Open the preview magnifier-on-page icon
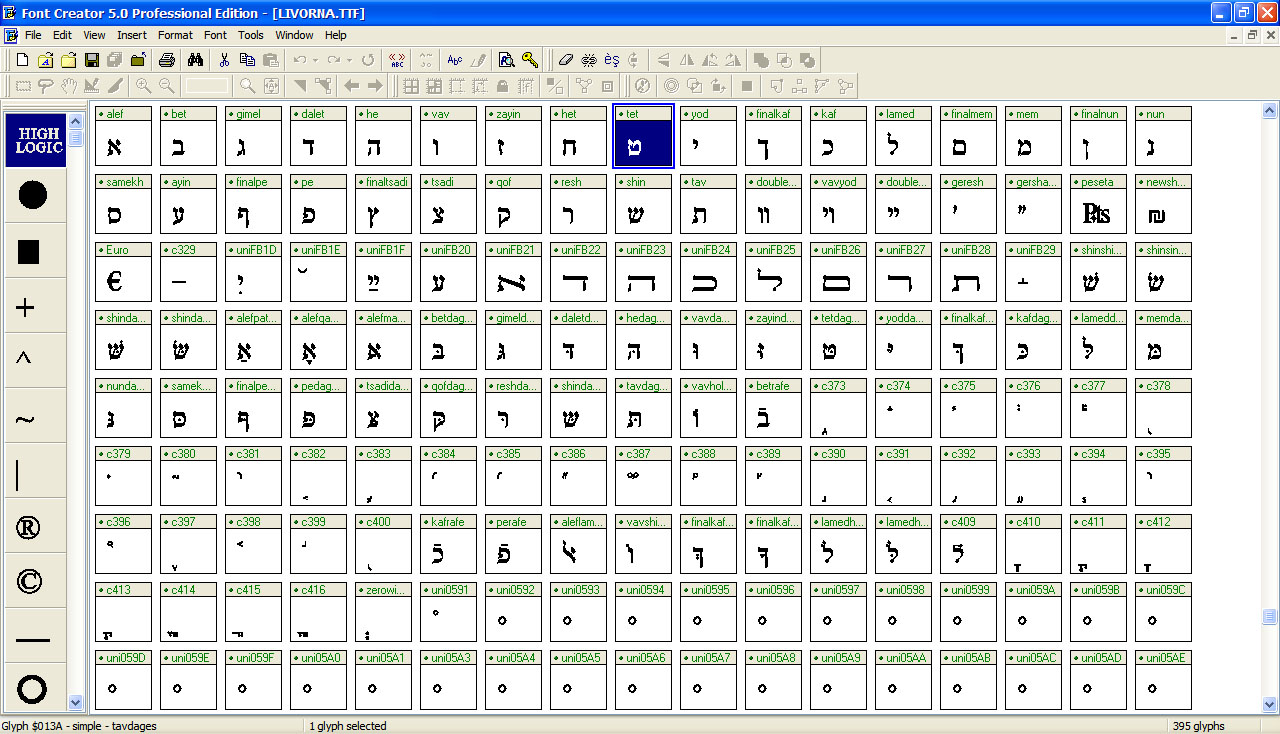The image size is (1280, 734). click(507, 60)
